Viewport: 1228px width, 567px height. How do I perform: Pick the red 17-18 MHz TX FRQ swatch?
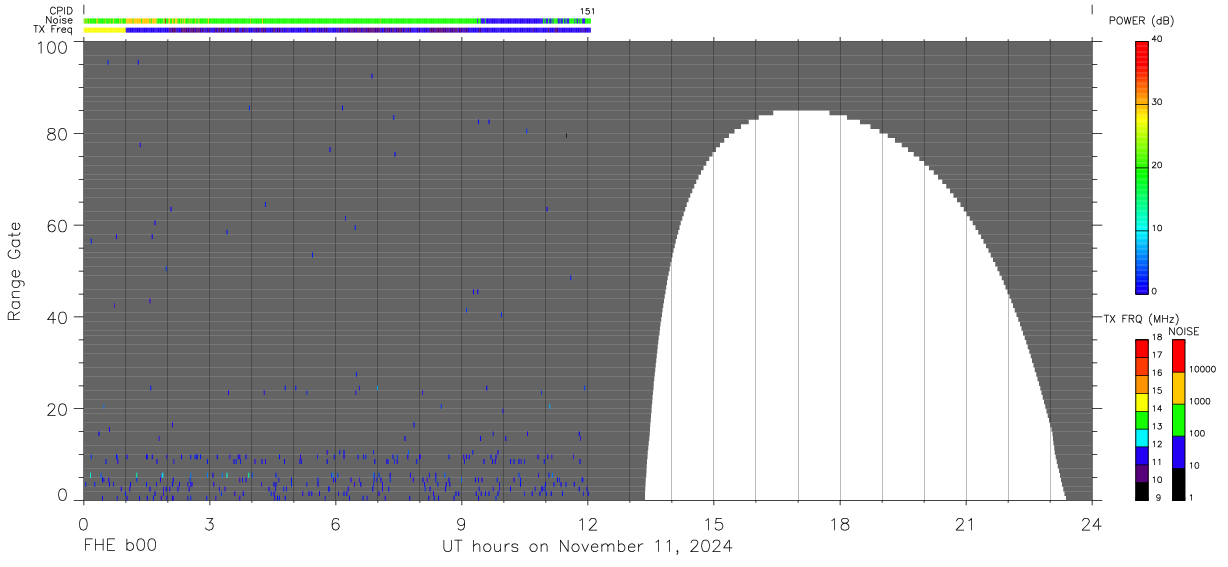1142,348
